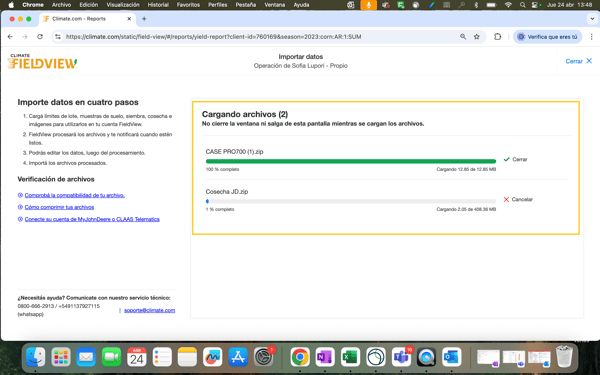Open the Archivo menu

[61, 5]
